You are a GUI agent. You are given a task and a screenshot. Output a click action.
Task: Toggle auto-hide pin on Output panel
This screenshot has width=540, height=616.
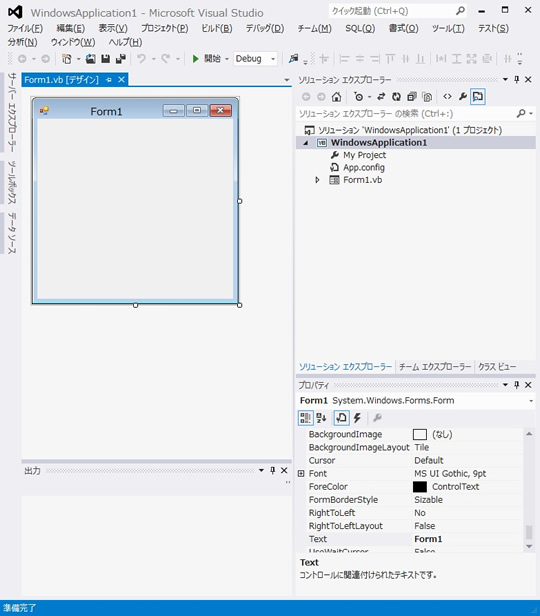[x=273, y=470]
